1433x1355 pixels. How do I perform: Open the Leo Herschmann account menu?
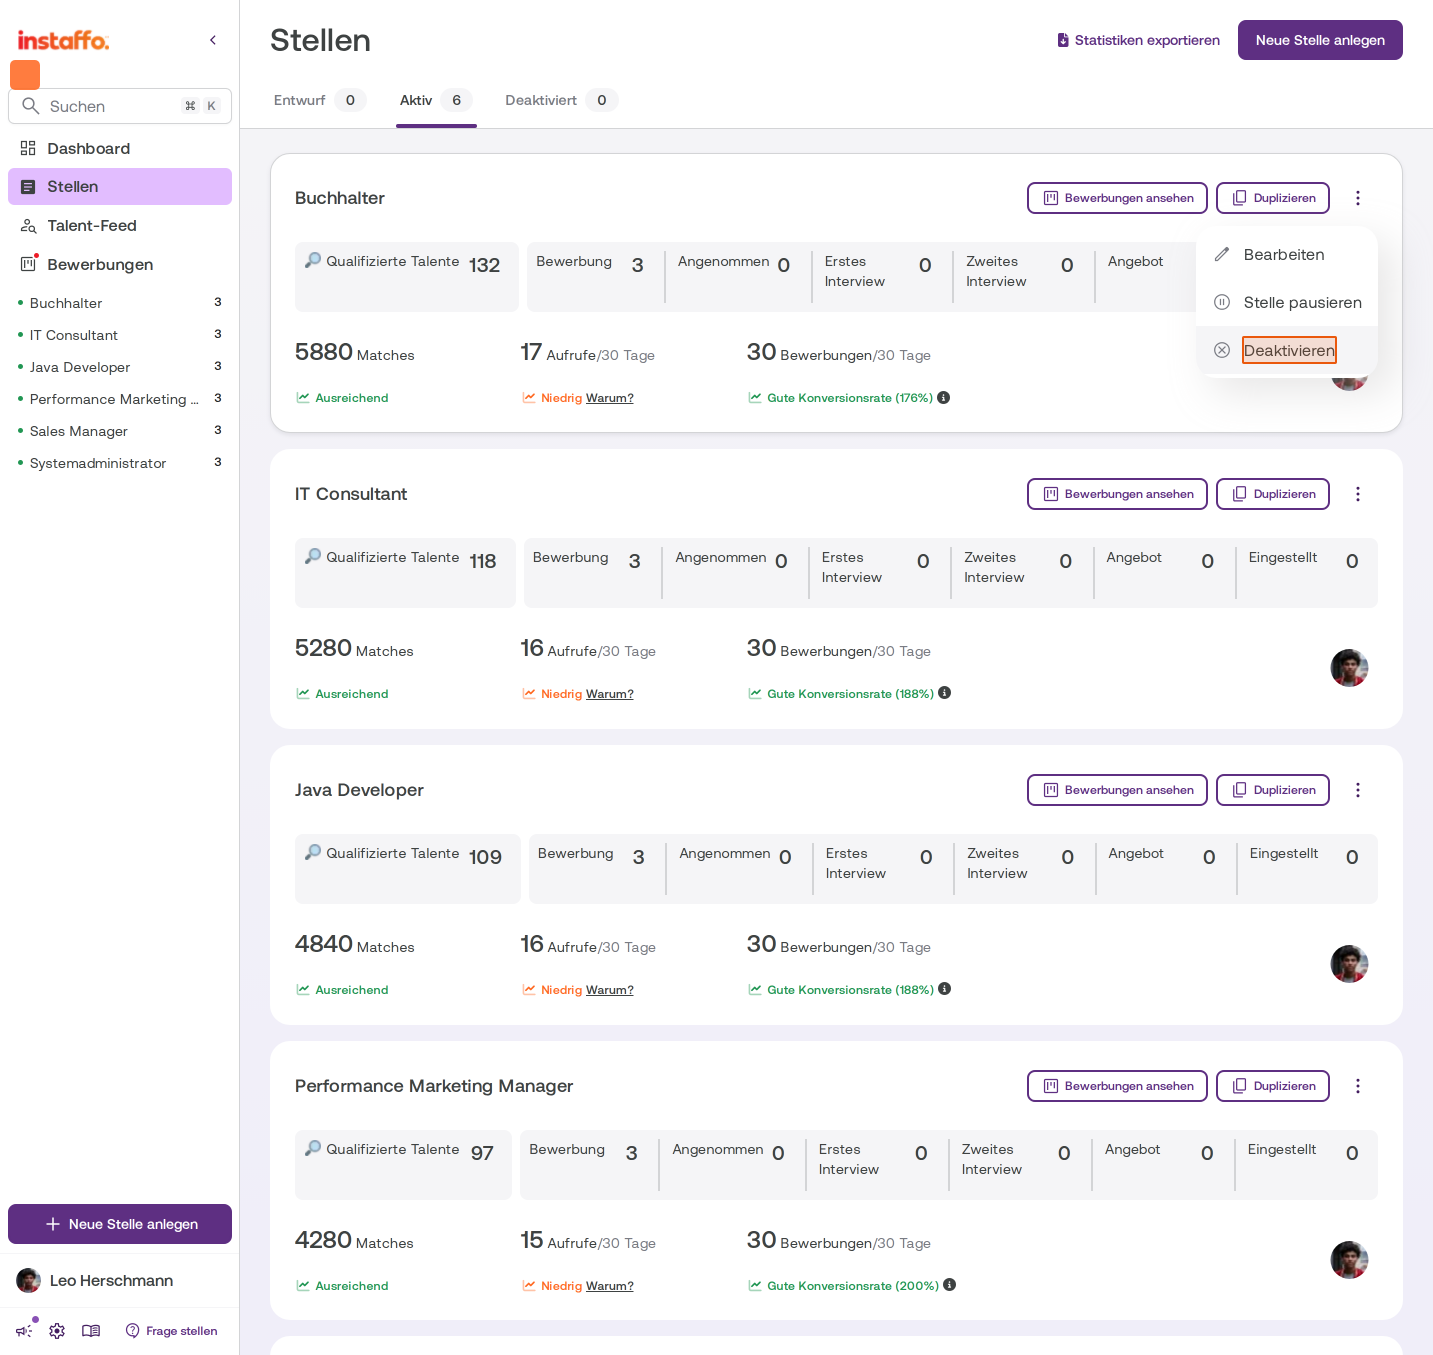(x=120, y=1280)
